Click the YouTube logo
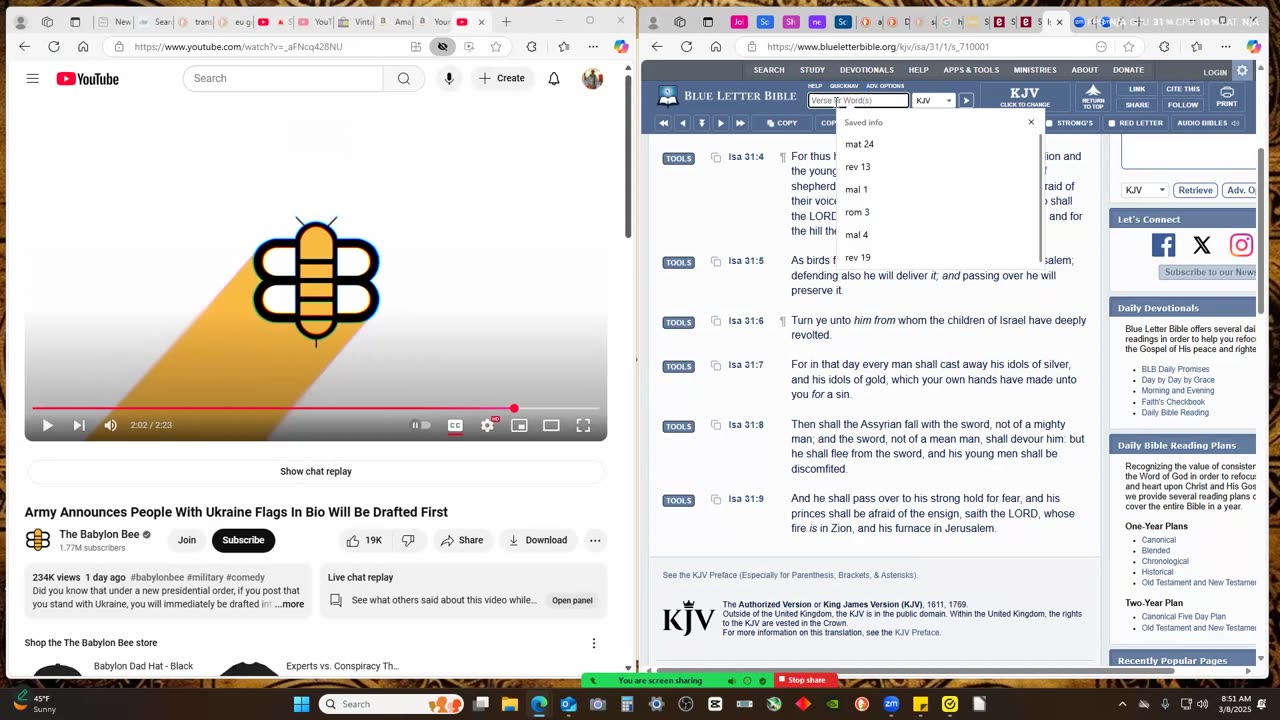1280x720 pixels. [x=88, y=79]
